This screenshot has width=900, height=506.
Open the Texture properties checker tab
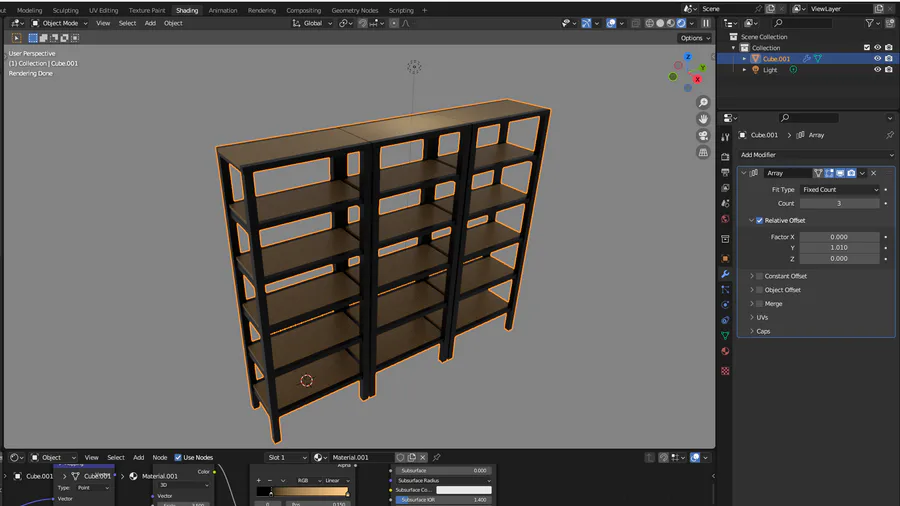coord(725,371)
